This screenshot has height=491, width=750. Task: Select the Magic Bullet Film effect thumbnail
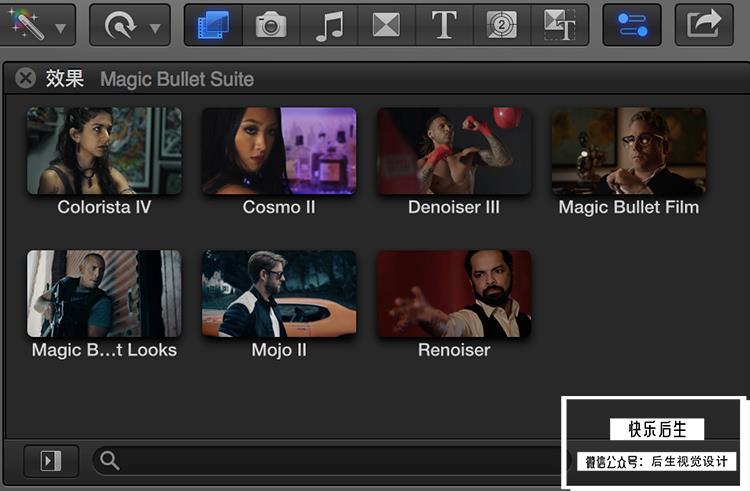(x=629, y=151)
